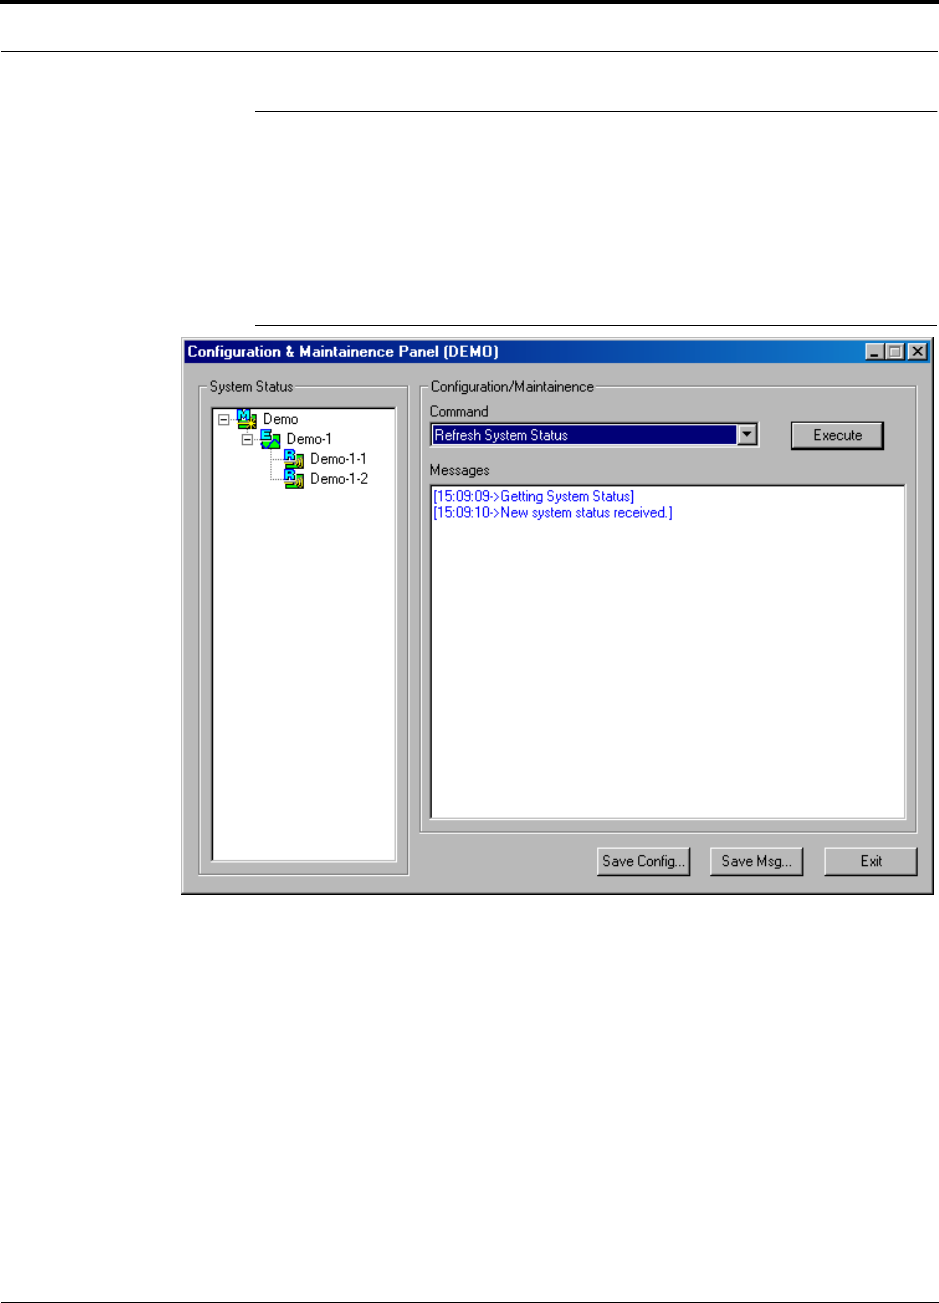939x1303 pixels.
Task: Collapse the Demo root tree node
Action: click(x=224, y=420)
